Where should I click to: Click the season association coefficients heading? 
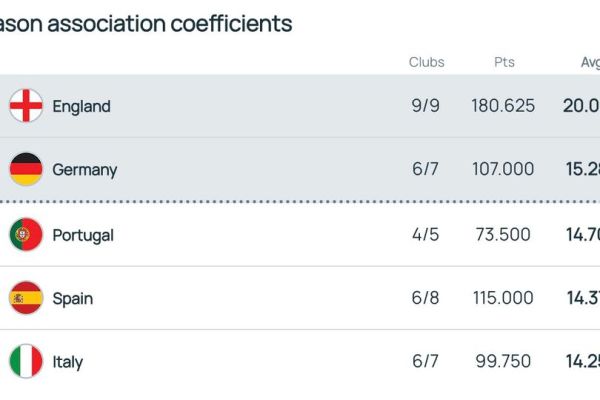click(x=146, y=23)
